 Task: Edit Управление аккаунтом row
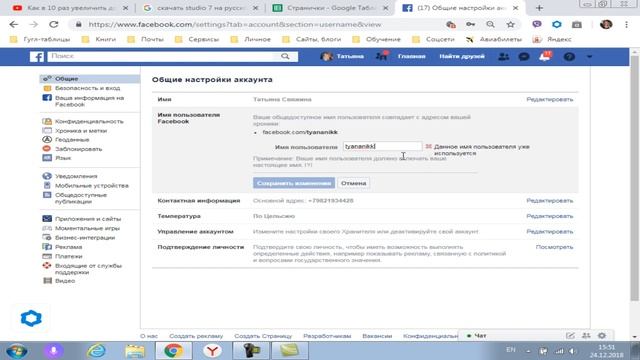pos(549,231)
